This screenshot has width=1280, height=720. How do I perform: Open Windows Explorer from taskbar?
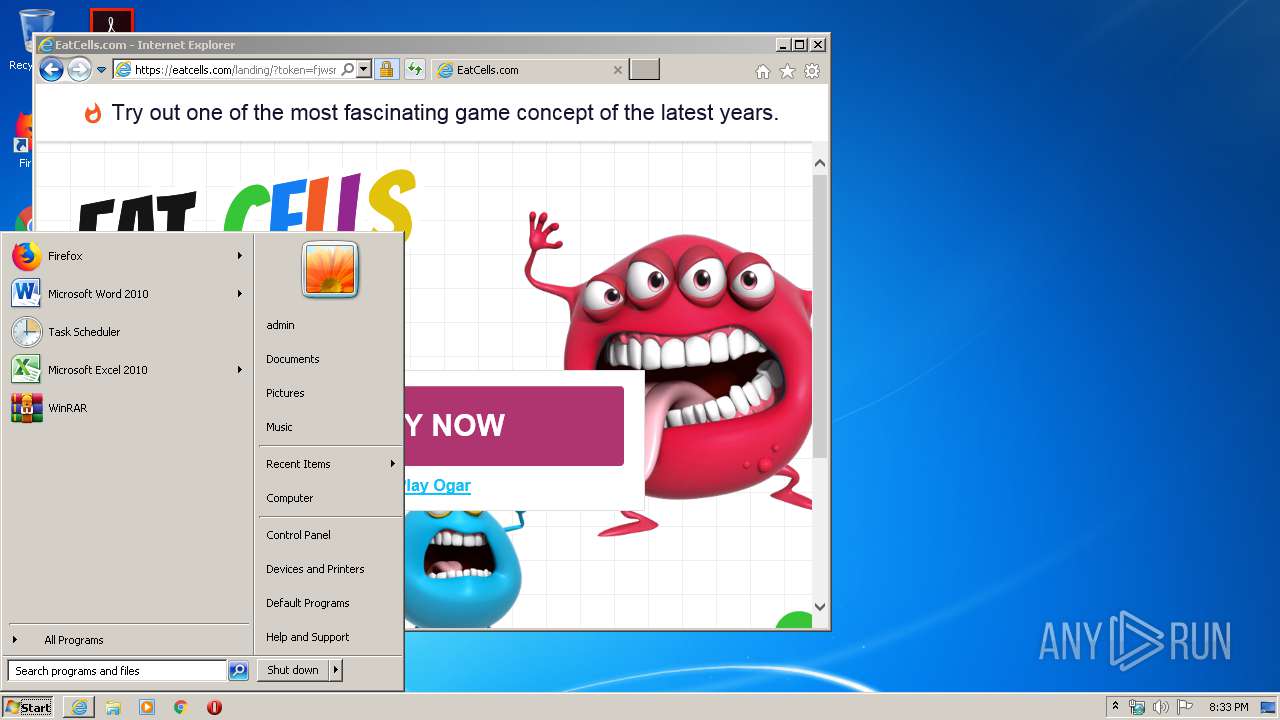(113, 707)
